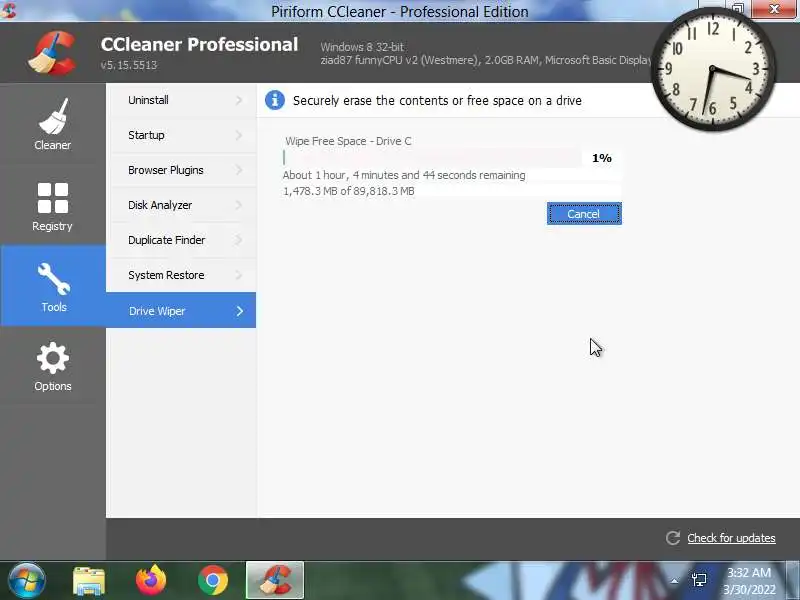Click the CCleaner title bar icon
Image resolution: width=800 pixels, height=600 pixels.
click(8, 10)
